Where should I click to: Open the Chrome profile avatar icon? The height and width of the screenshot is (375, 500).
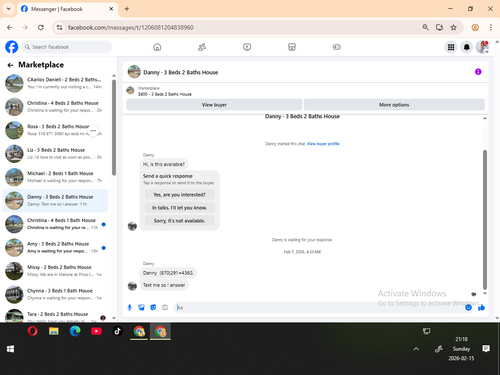click(x=475, y=27)
